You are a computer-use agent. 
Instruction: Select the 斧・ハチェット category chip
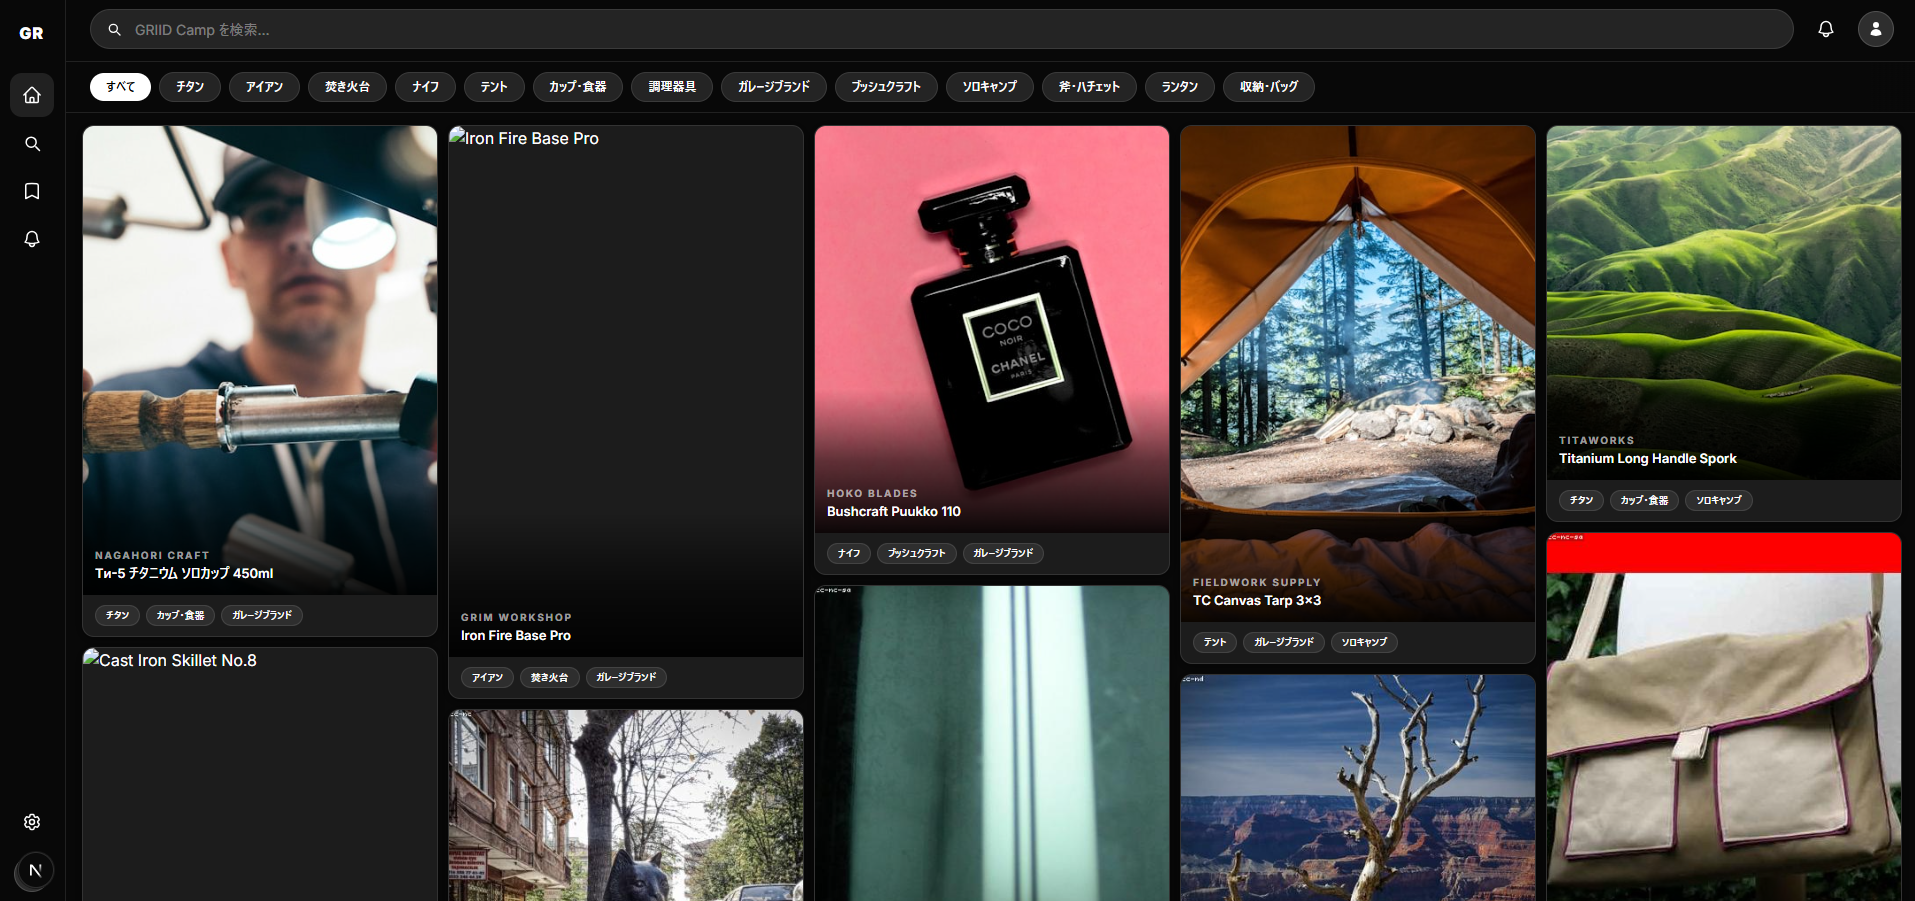[1089, 87]
